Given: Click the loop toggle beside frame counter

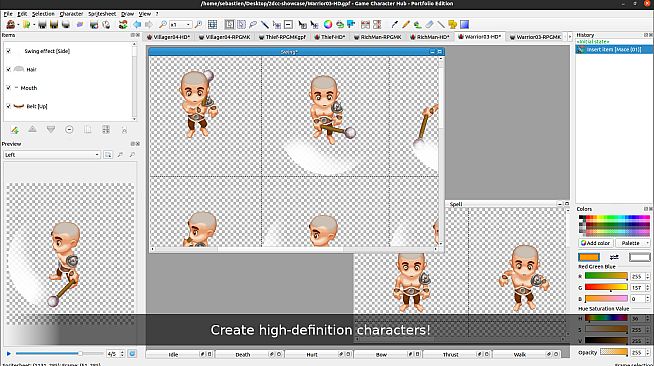Looking at the screenshot, I should tap(132, 353).
